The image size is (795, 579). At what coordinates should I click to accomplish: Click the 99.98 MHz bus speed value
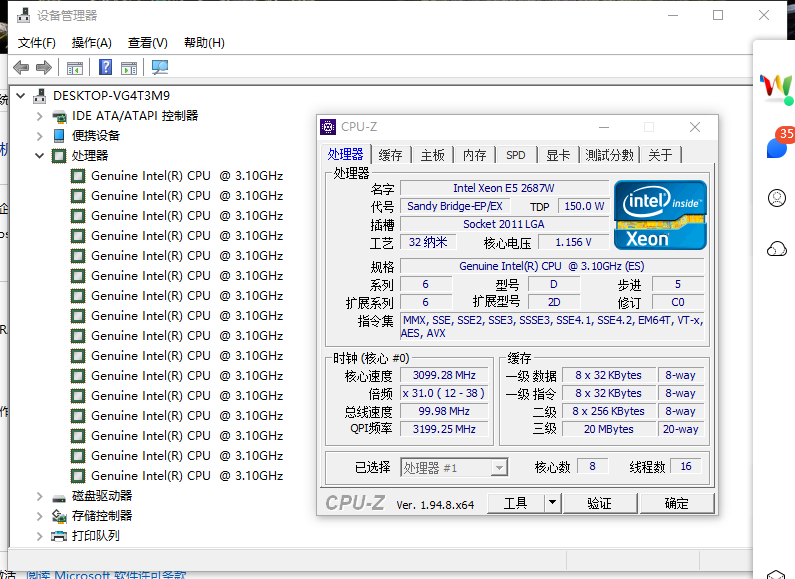tap(444, 411)
